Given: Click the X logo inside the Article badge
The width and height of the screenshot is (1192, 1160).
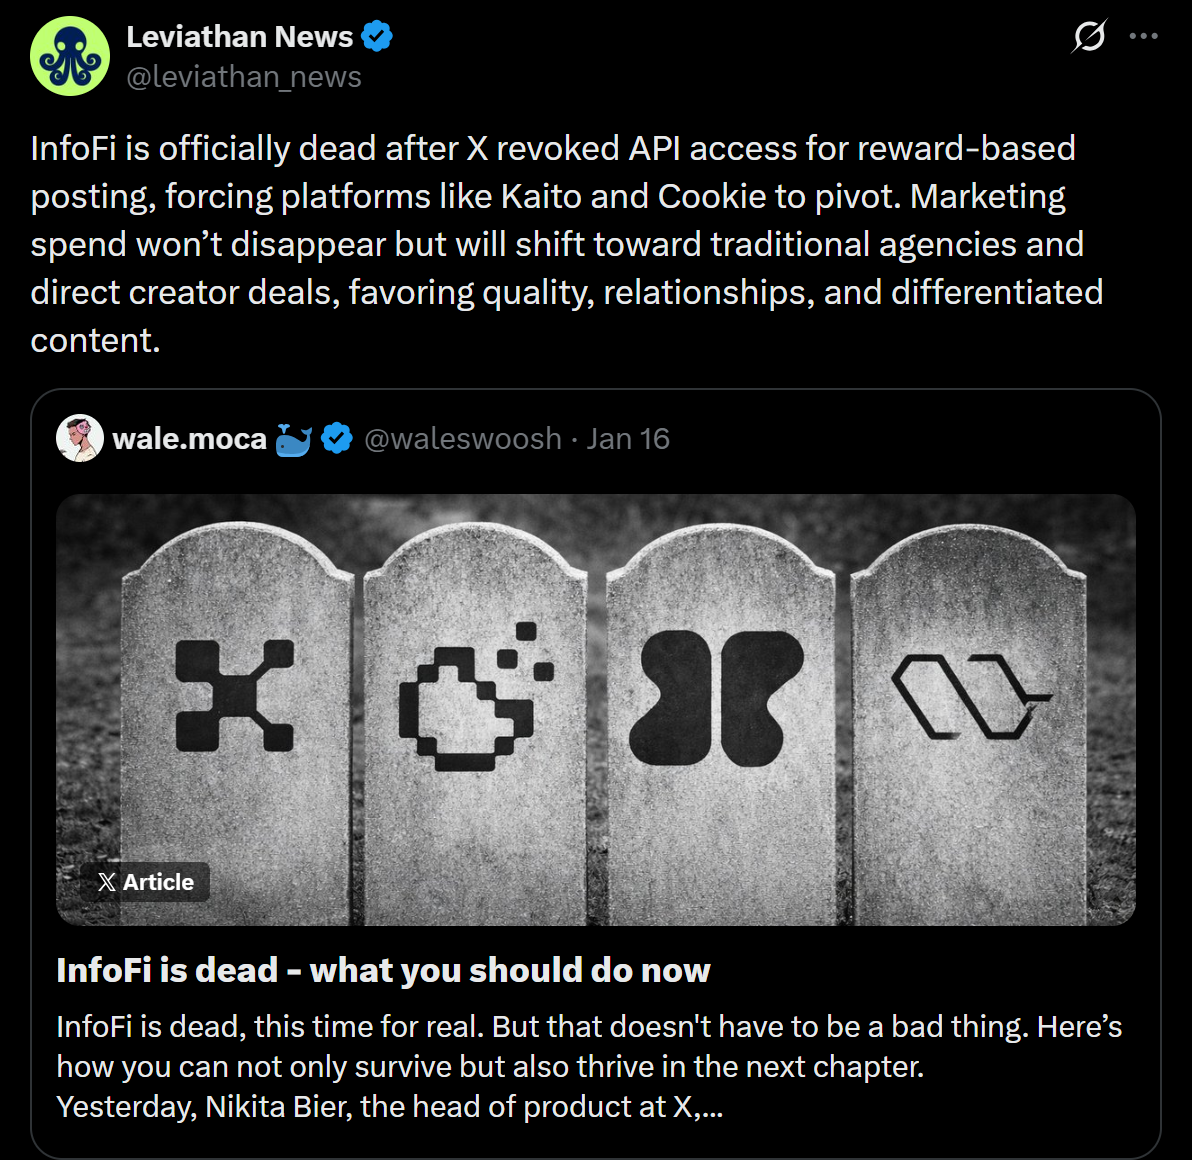Looking at the screenshot, I should 107,882.
